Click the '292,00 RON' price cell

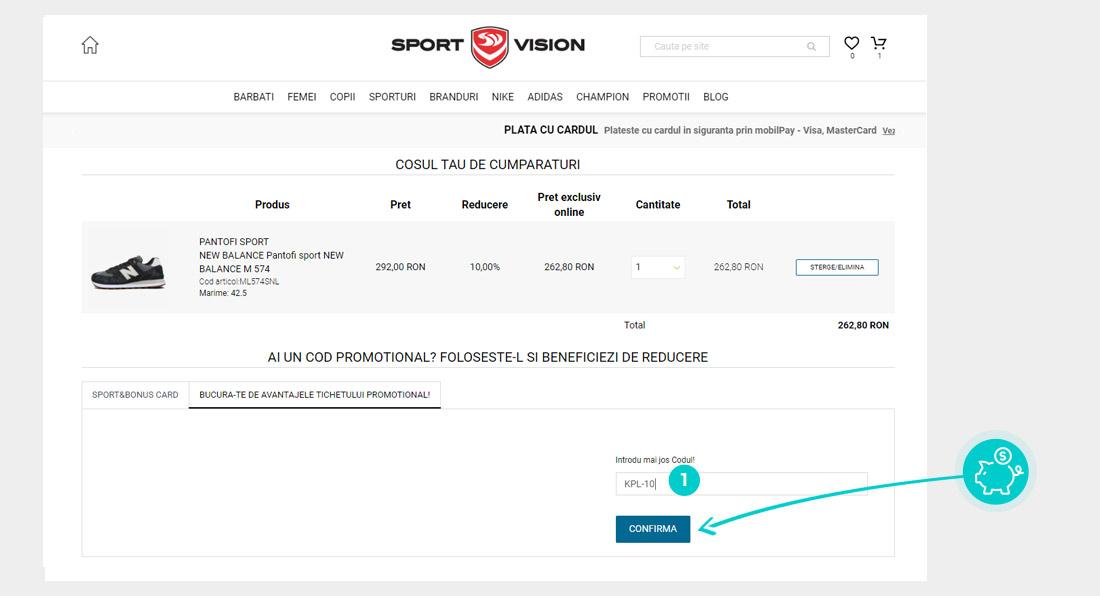pyautogui.click(x=401, y=267)
